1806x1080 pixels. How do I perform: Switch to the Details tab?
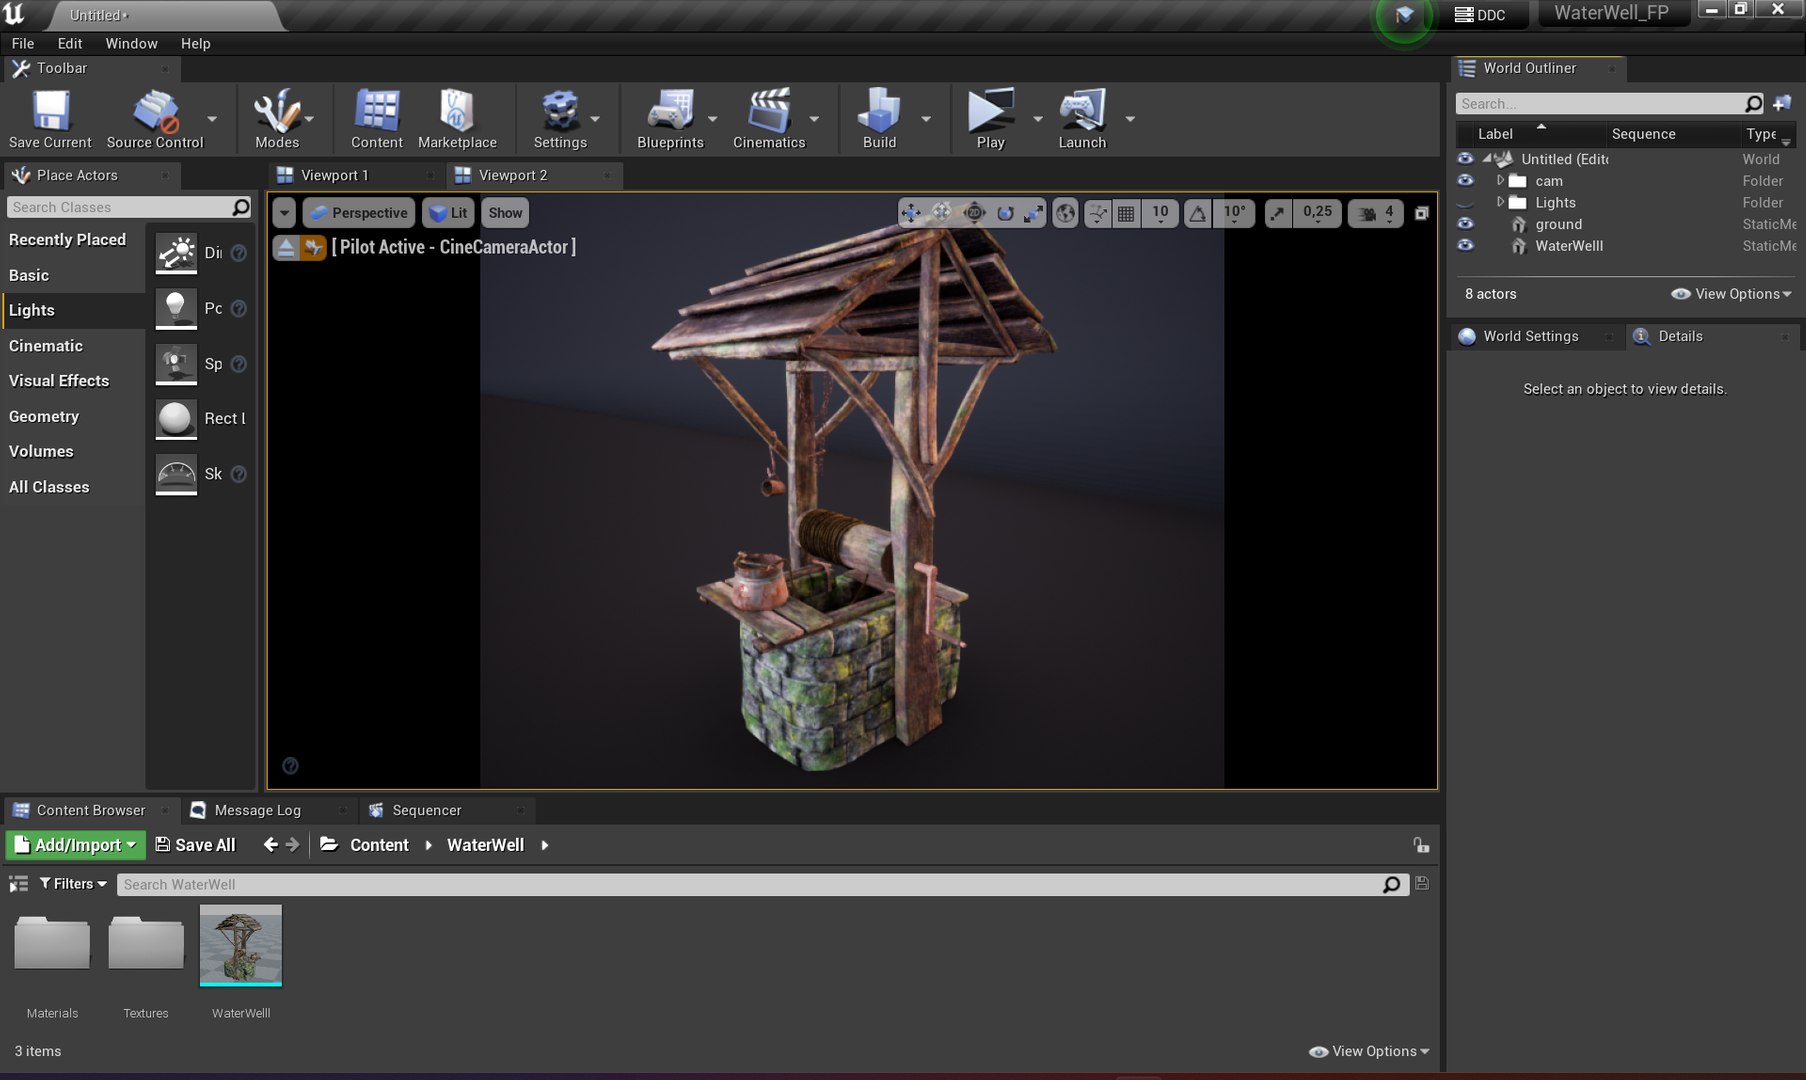tap(1680, 336)
